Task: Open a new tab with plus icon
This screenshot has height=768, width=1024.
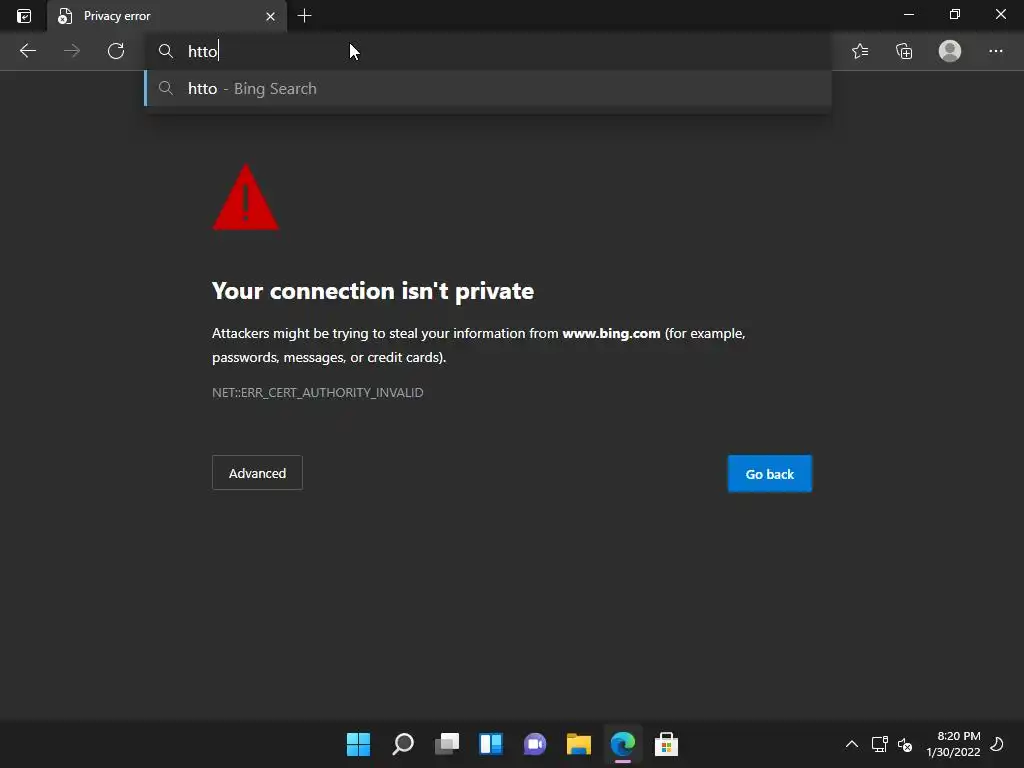Action: coord(304,16)
